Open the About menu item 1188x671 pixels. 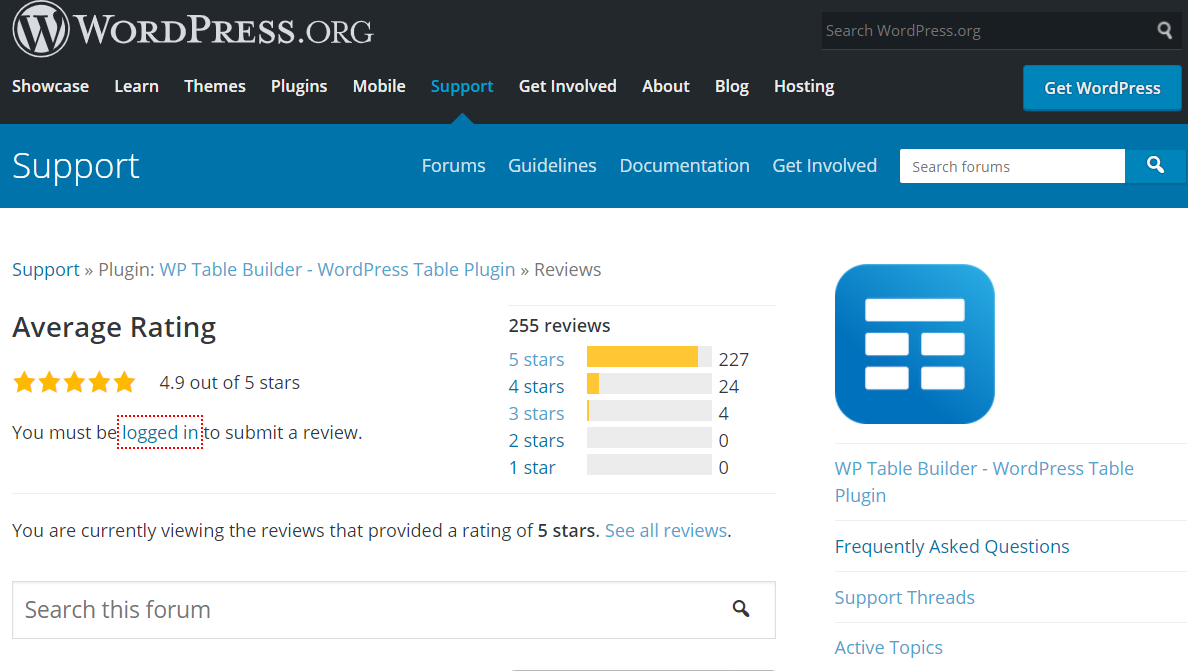[666, 86]
